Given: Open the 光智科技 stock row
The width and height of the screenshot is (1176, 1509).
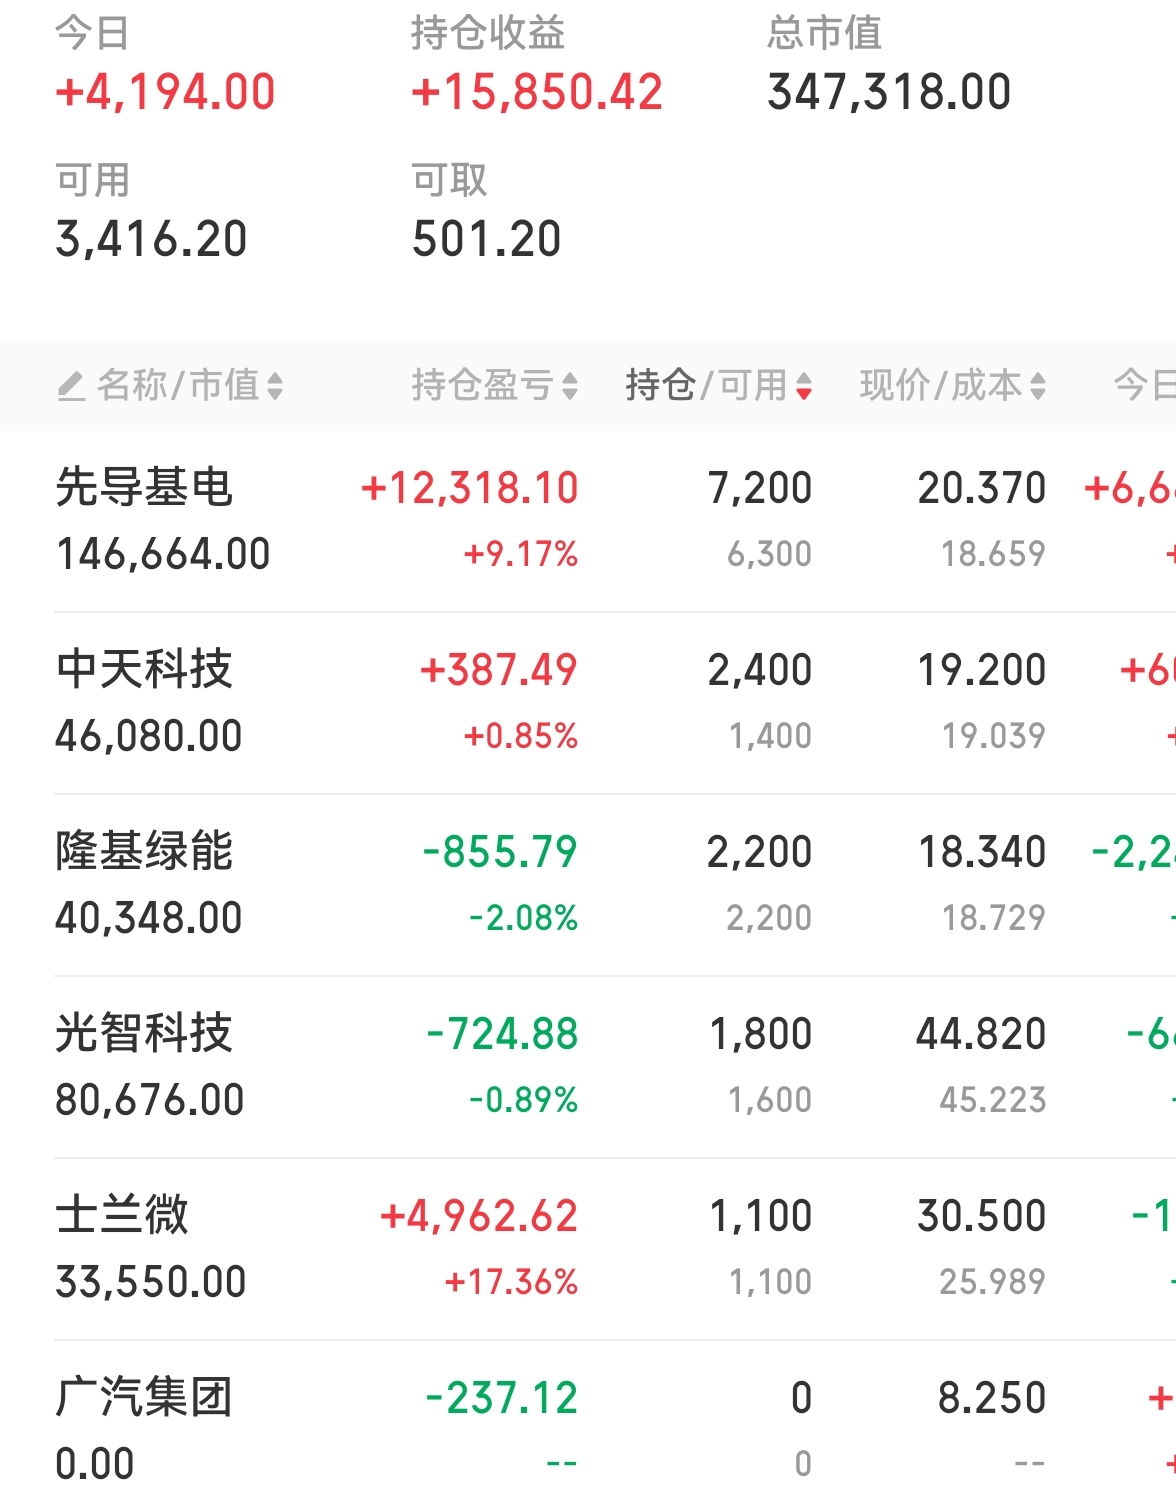Looking at the screenshot, I should click(x=145, y=1034).
